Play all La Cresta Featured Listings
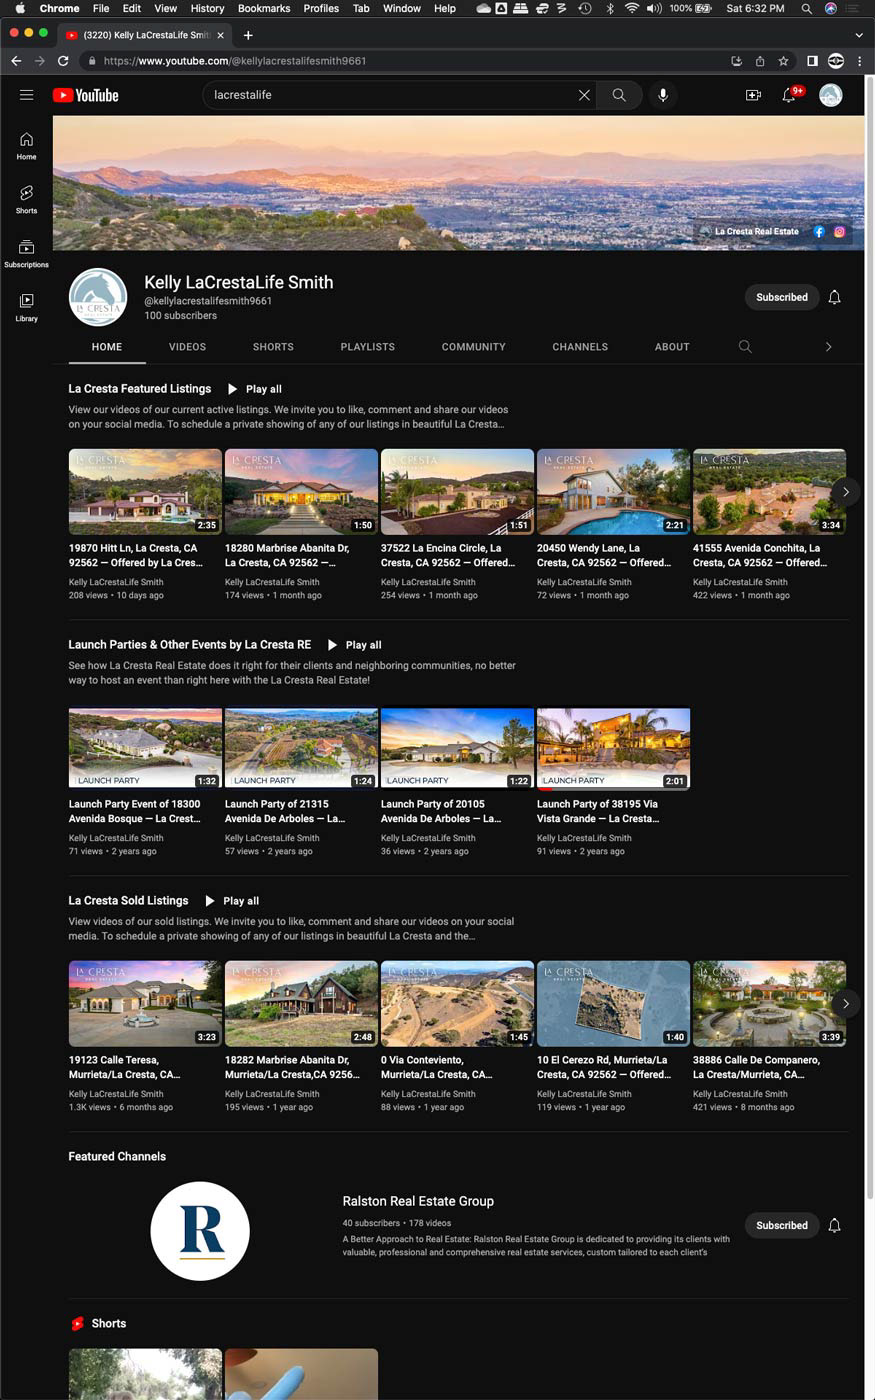The width and height of the screenshot is (875, 1400). point(255,389)
